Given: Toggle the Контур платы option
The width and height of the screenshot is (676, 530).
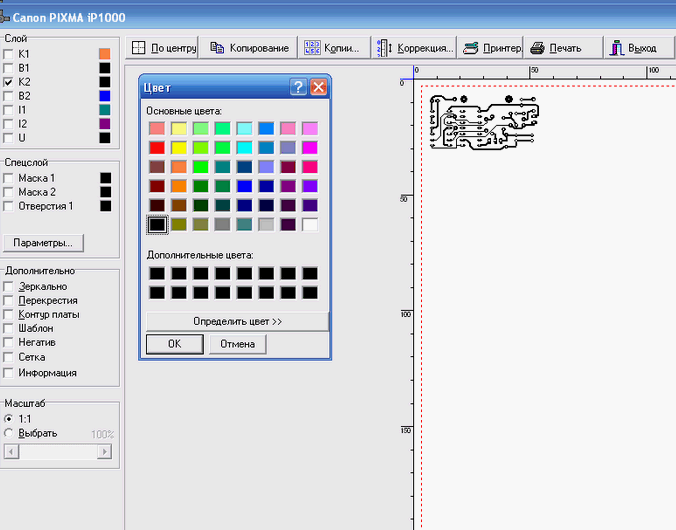Looking at the screenshot, I should pos(8,314).
